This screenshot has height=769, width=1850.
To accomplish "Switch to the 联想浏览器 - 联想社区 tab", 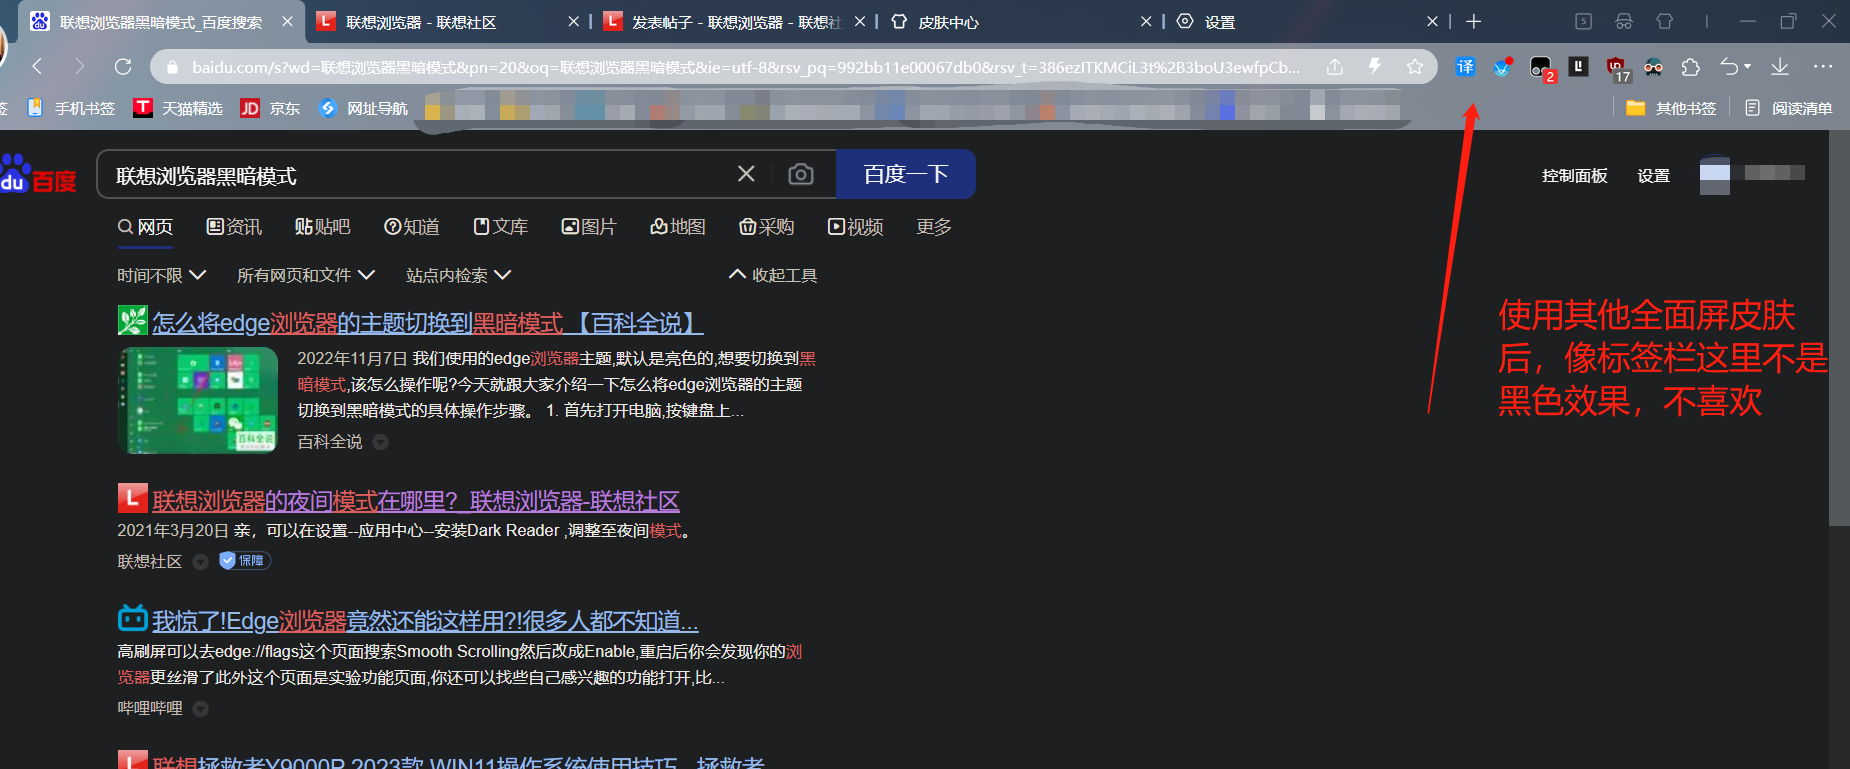I will 448,22.
